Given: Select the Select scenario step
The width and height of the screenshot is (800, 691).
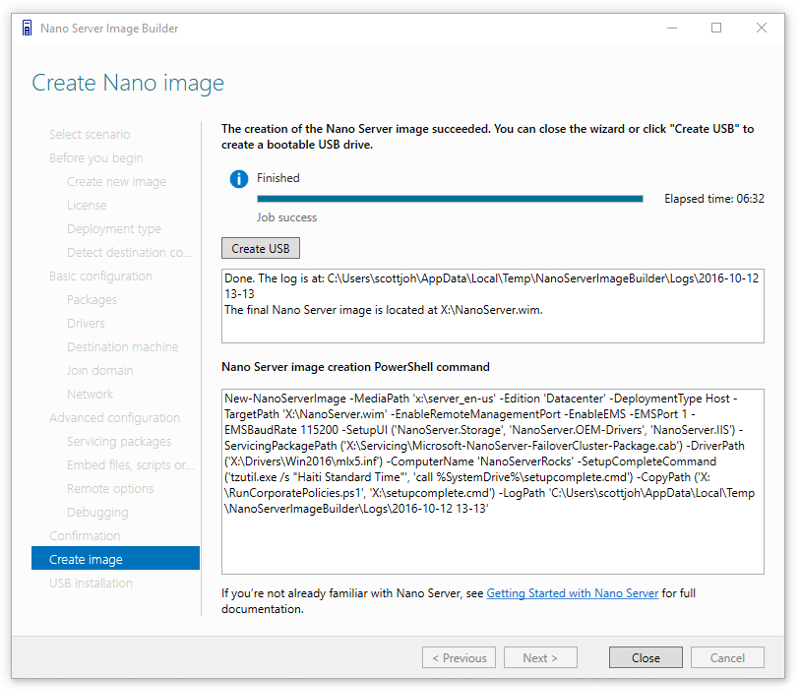Looking at the screenshot, I should tap(89, 134).
